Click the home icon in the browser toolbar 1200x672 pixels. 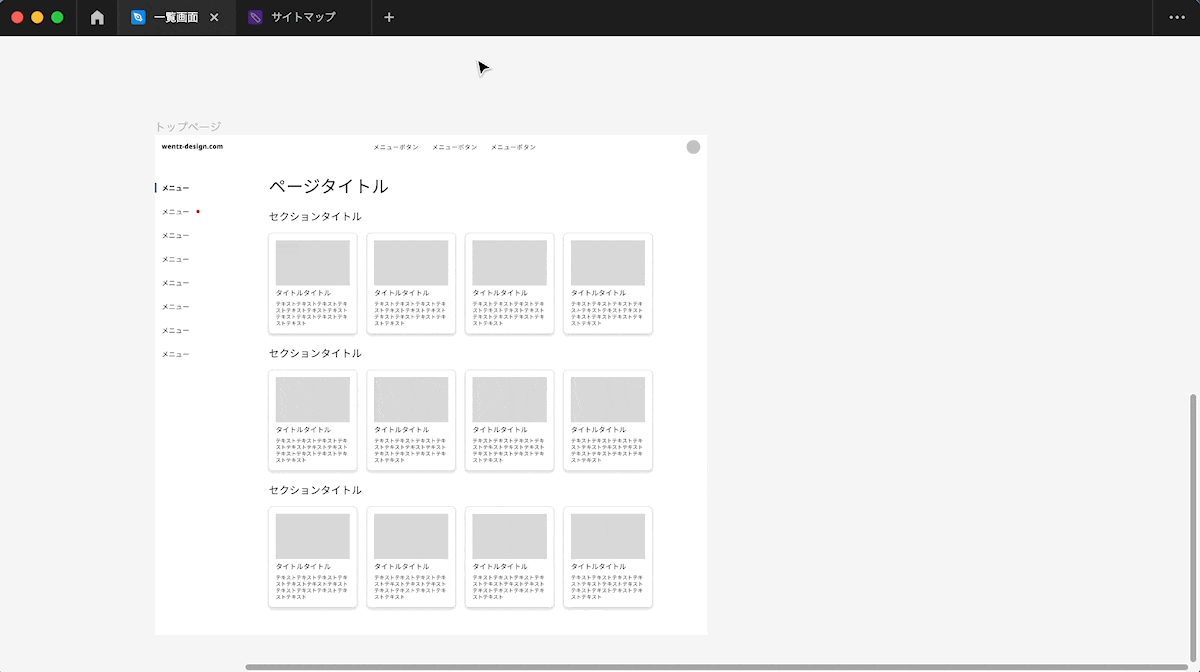coord(97,17)
